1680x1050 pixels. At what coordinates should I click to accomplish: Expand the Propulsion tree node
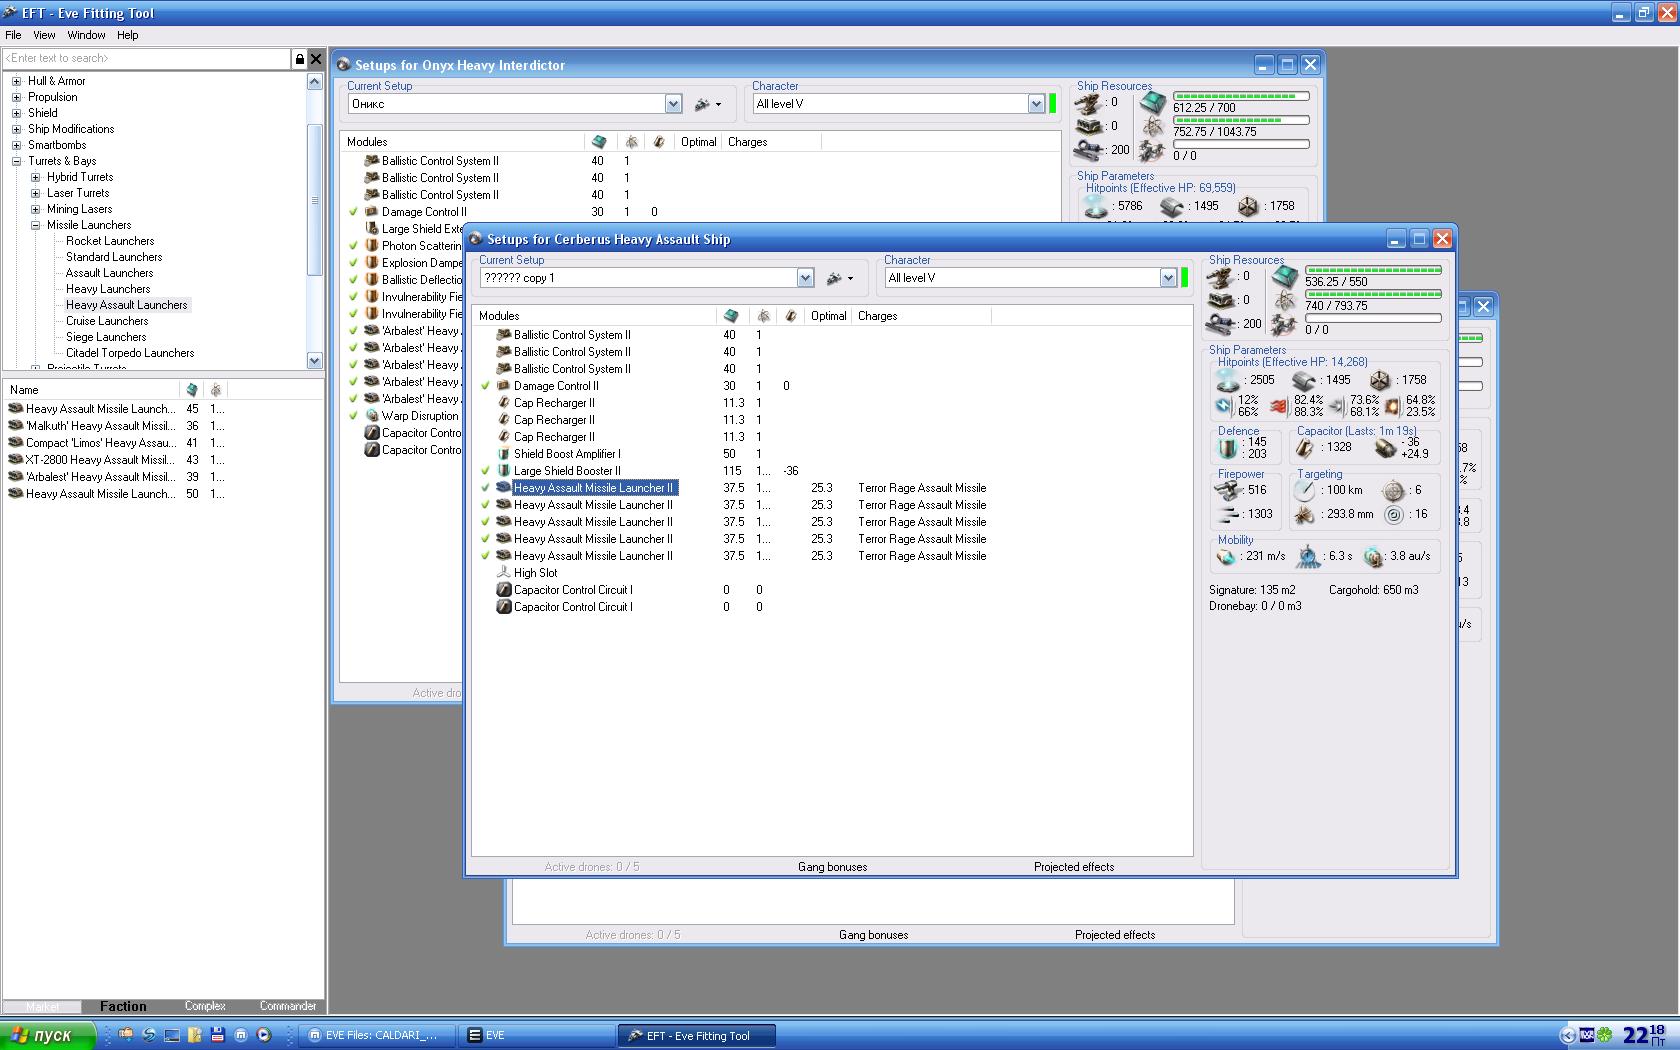pyautogui.click(x=16, y=97)
